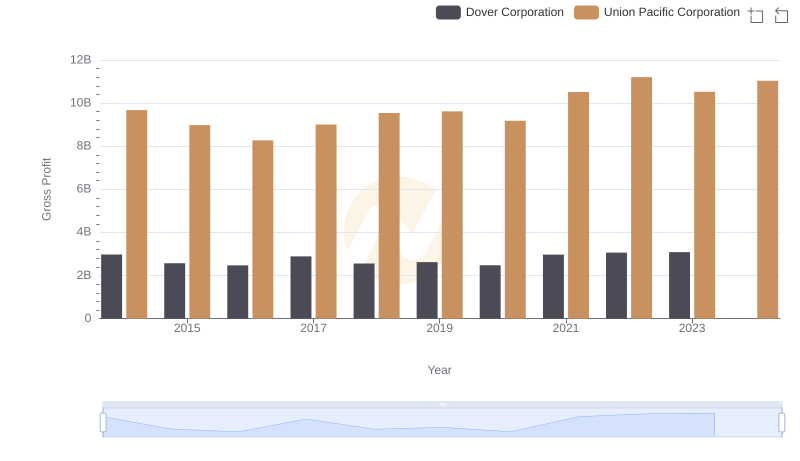Viewport: 800px width, 461px height.
Task: Click the Dover bar for 2016
Action: (x=238, y=292)
